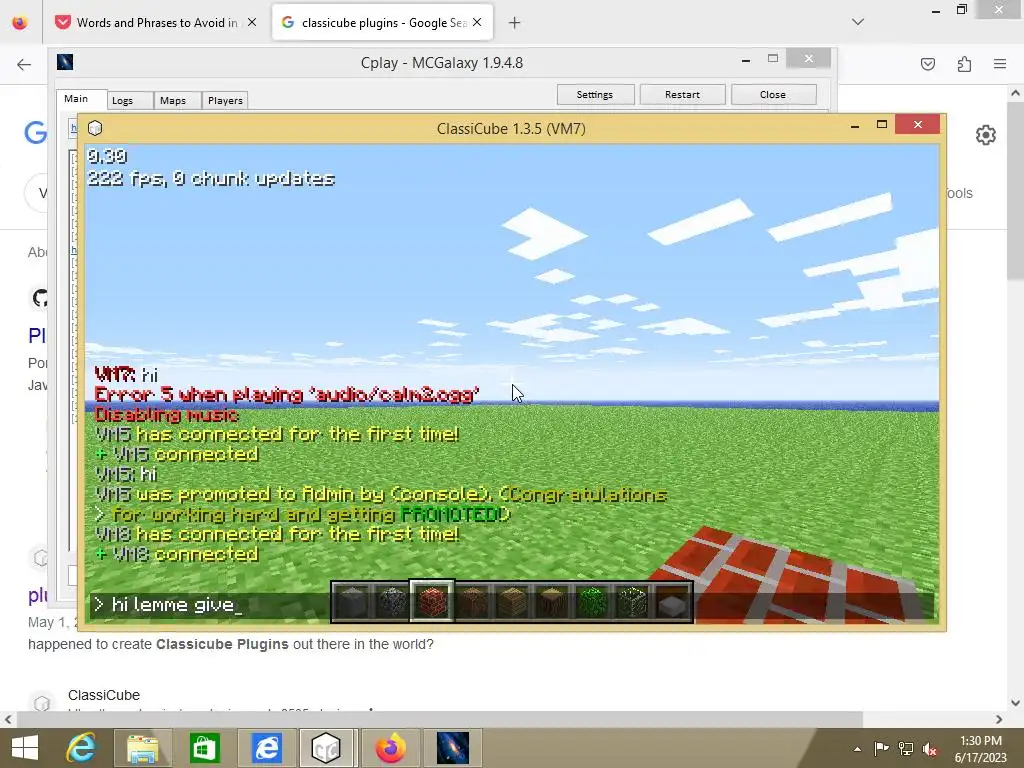Click the horizontal scrollbar right arrow
The width and height of the screenshot is (1024, 768).
click(x=999, y=720)
